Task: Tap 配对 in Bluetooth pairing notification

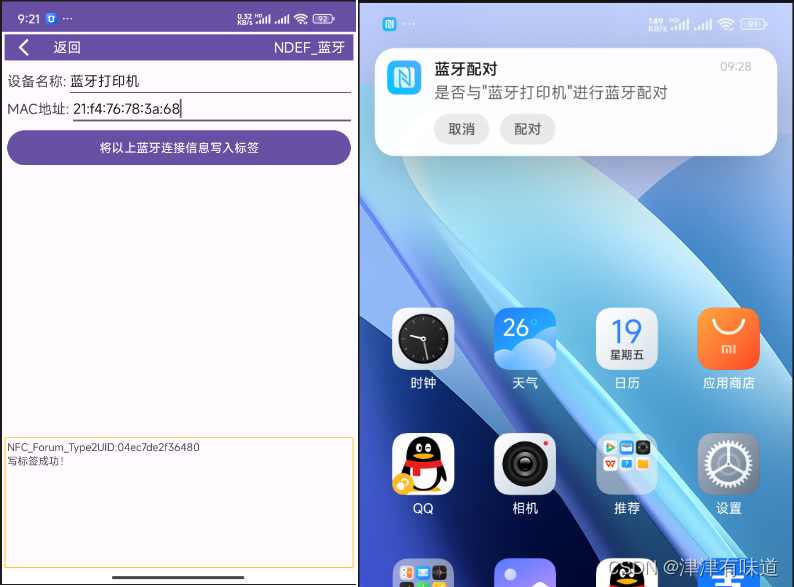Action: click(527, 129)
